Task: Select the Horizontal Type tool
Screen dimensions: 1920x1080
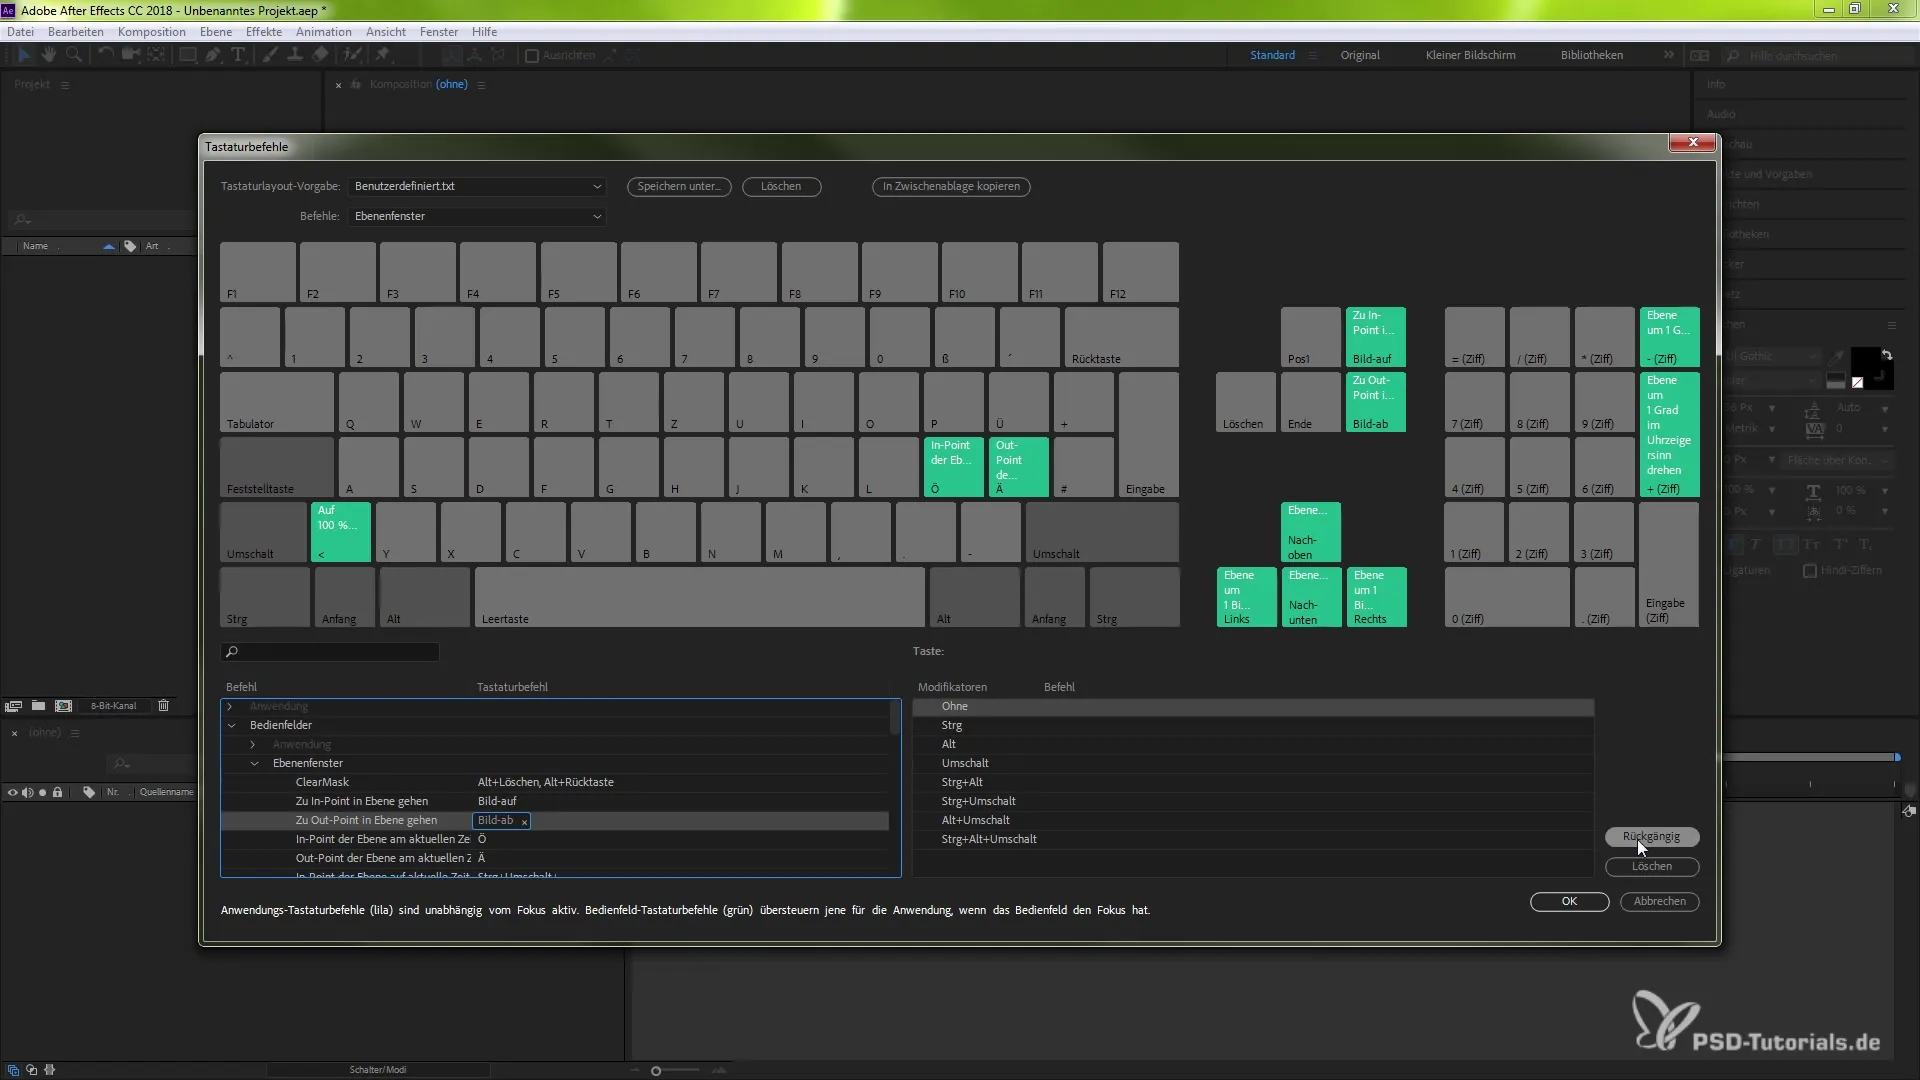Action: (x=238, y=55)
